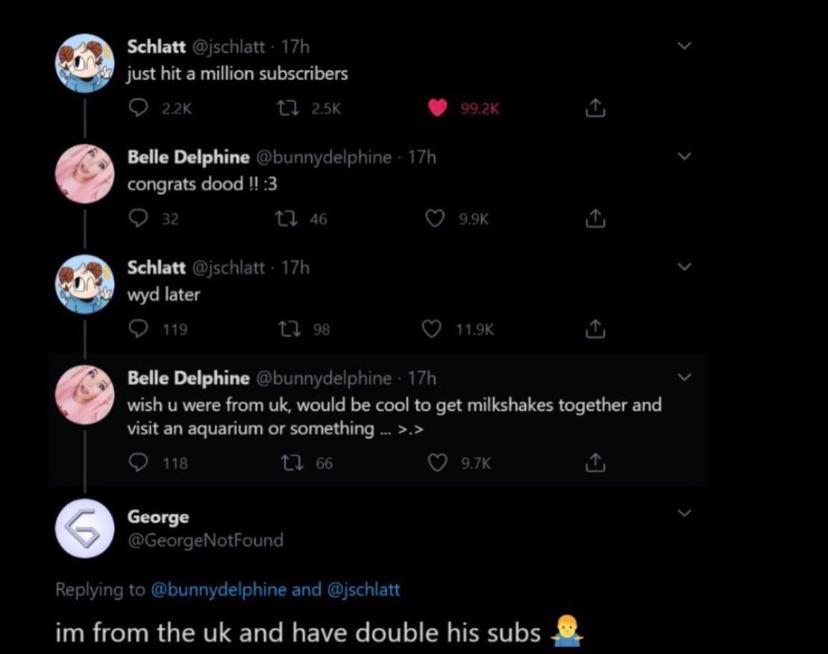Share Belle Delphine's milkshakes tweet
The image size is (828, 654).
pos(595,463)
